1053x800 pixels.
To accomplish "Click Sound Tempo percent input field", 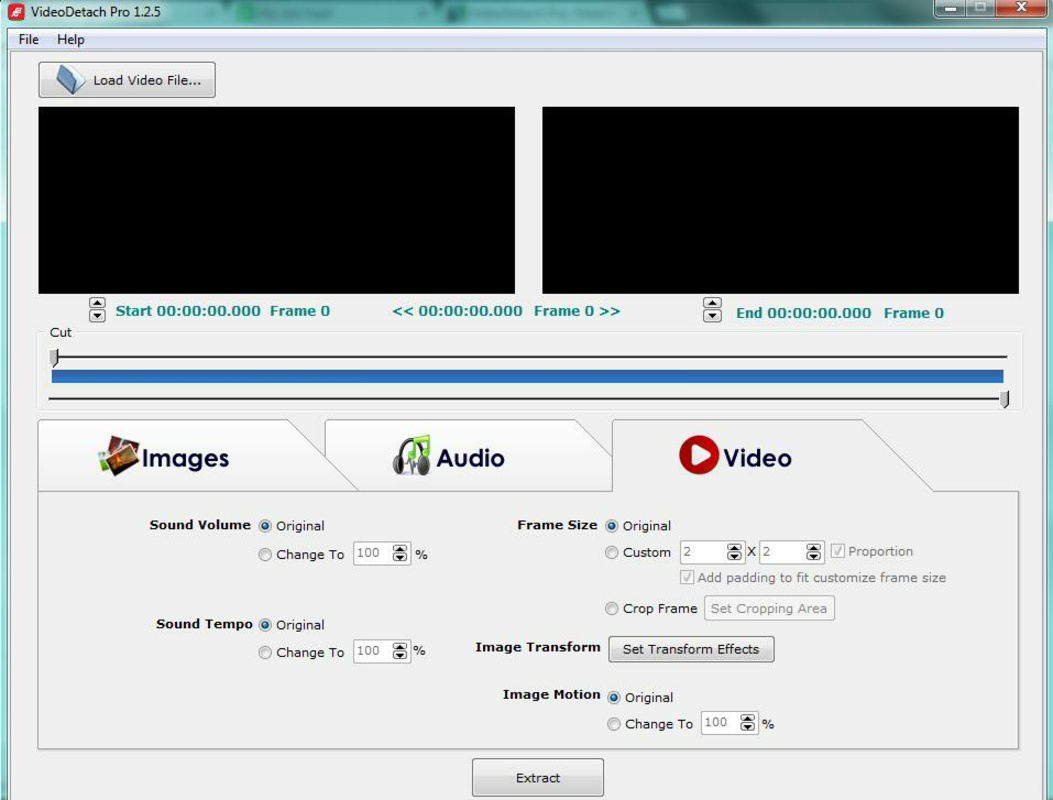I will 373,651.
